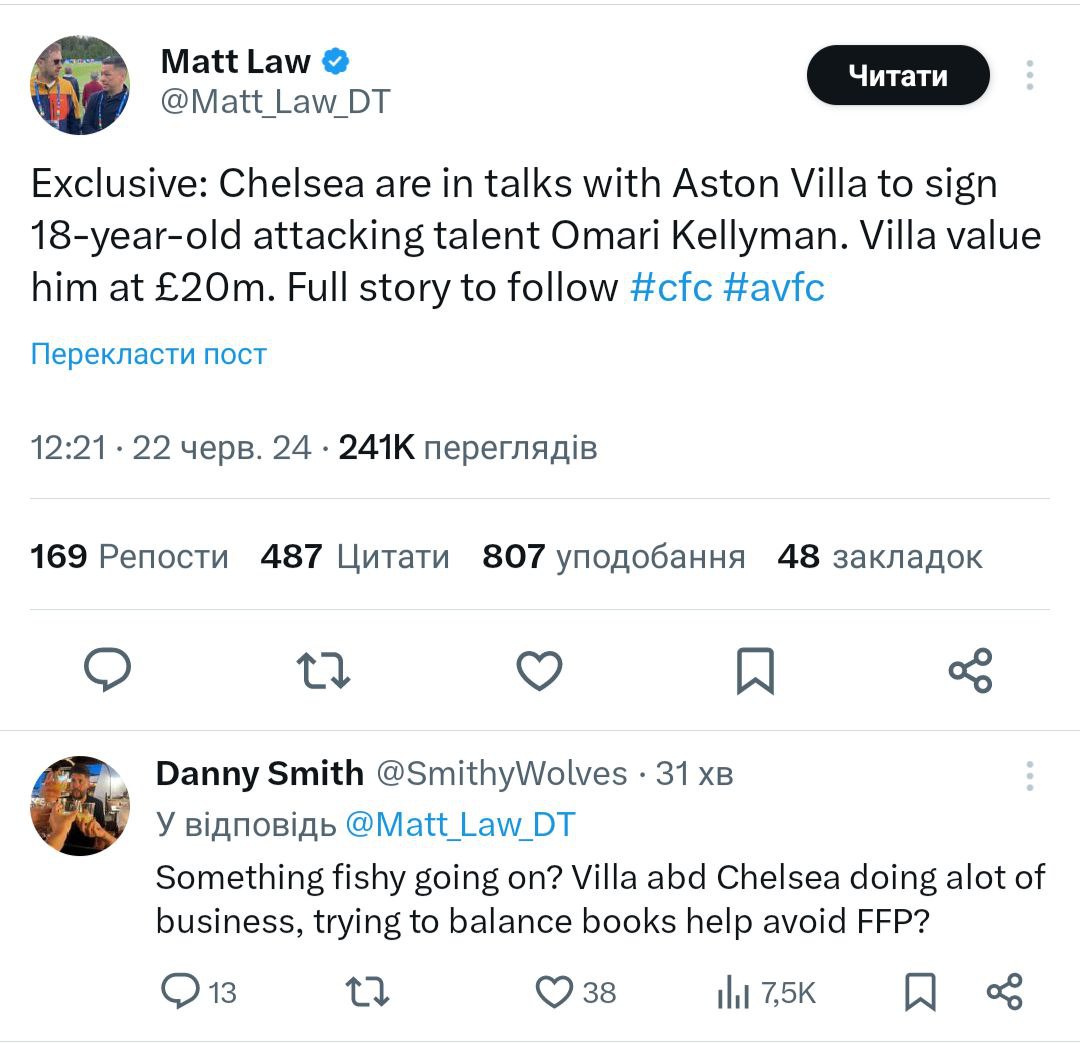View the 487 Цитати list

pyautogui.click(x=354, y=556)
